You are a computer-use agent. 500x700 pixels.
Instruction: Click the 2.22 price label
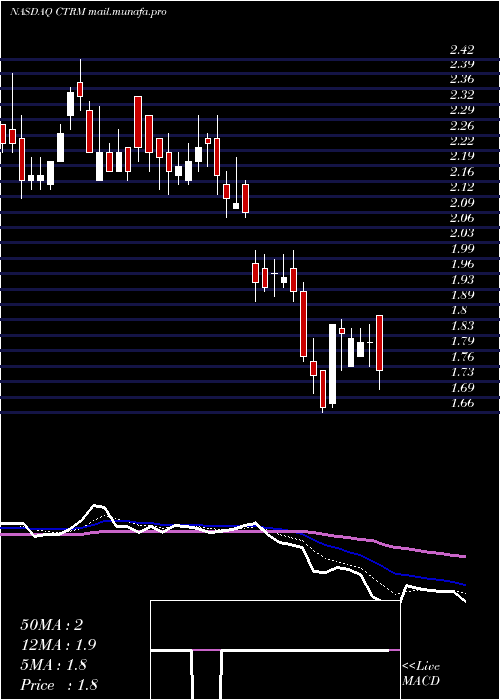pos(462,141)
